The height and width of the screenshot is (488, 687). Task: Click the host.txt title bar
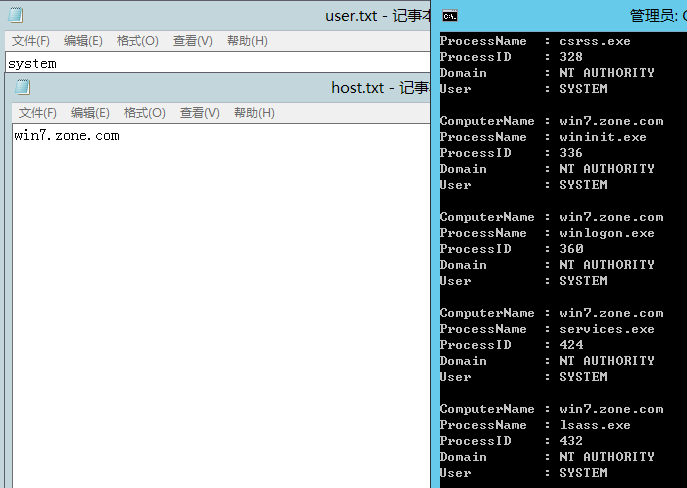200,88
